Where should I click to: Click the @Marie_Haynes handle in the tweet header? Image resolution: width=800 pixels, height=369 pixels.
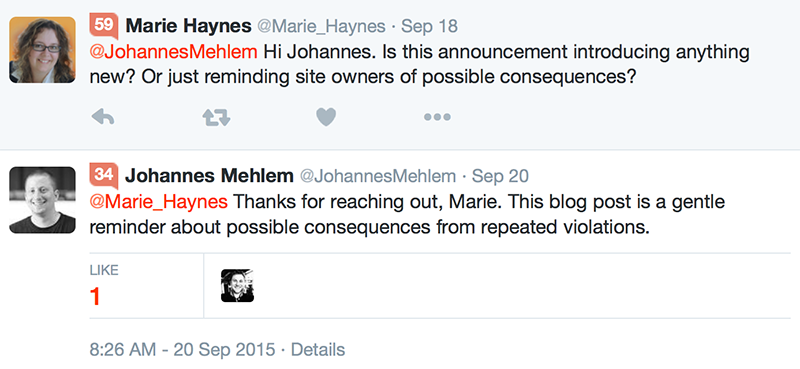(321, 27)
